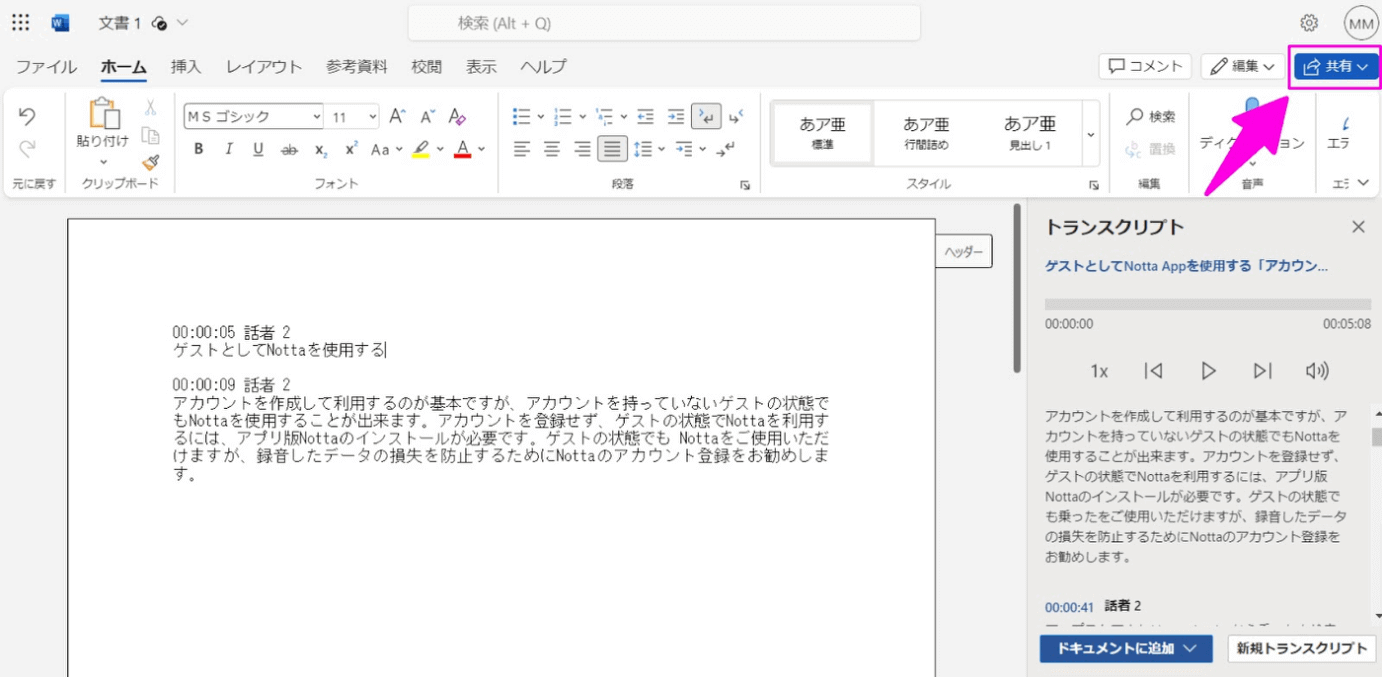Click the Redo arrow icon
Viewport: 1382px width, 677px height.
[27, 150]
